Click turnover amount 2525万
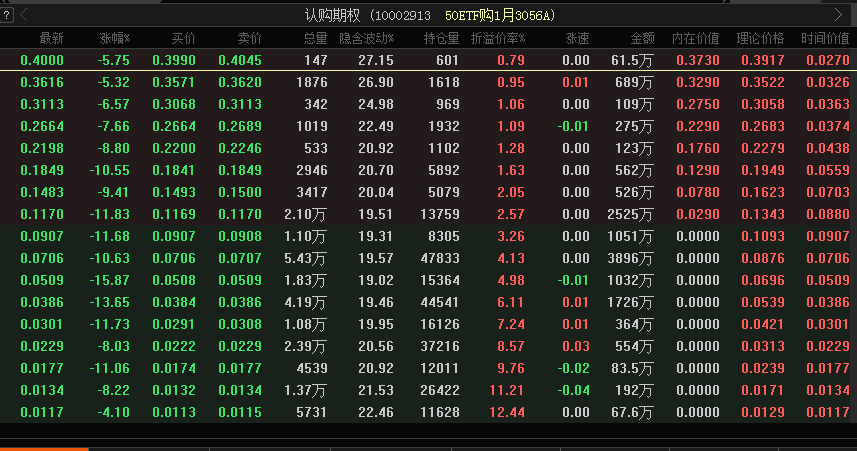This screenshot has width=857, height=451. [x=630, y=215]
